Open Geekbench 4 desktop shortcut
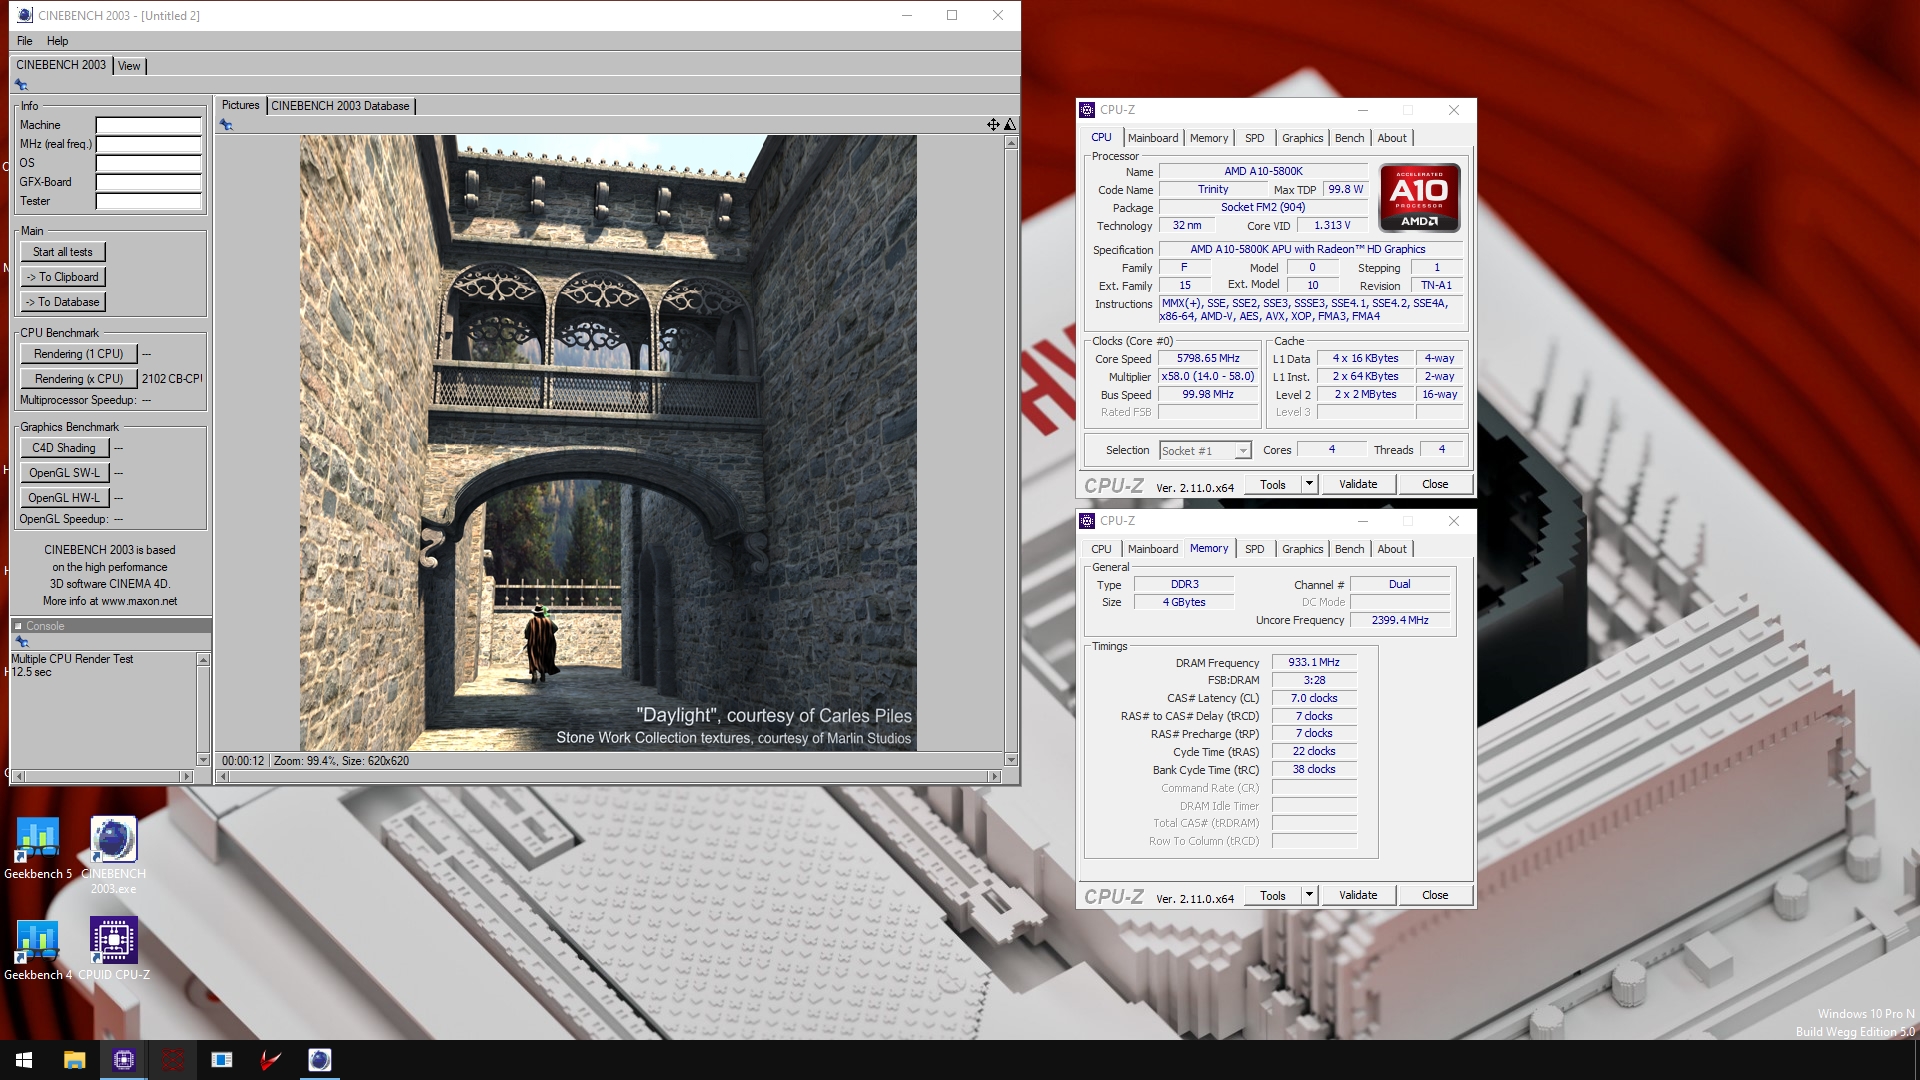Screen dimensions: 1920x1080 click(x=37, y=949)
